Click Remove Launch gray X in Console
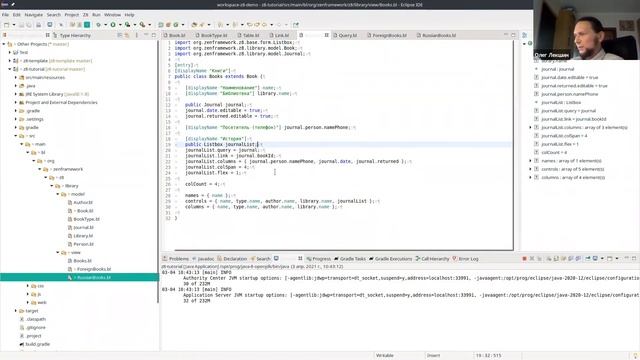 click(532, 259)
